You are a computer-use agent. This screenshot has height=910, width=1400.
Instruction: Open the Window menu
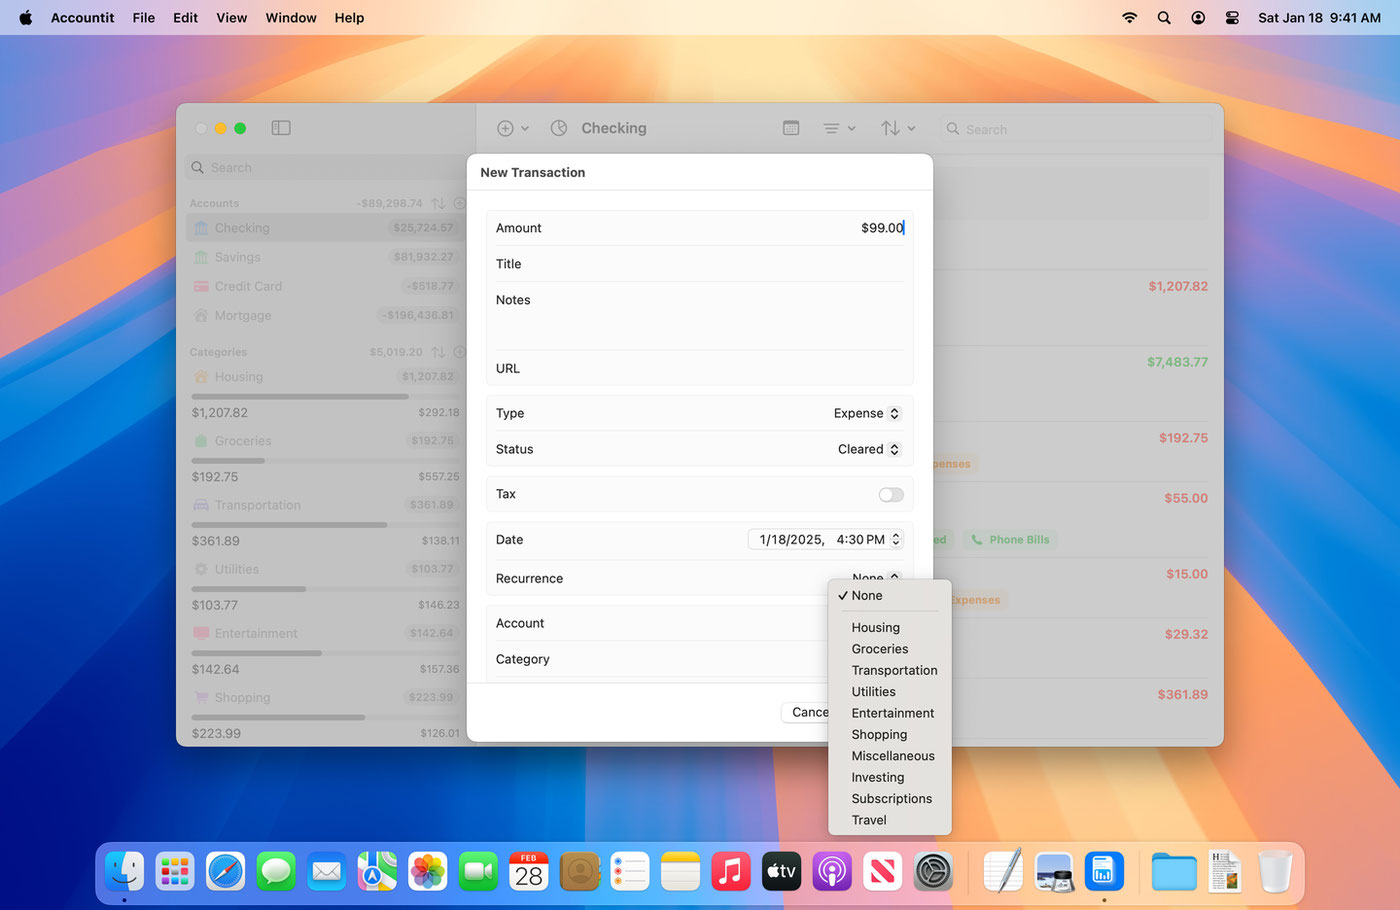point(291,18)
